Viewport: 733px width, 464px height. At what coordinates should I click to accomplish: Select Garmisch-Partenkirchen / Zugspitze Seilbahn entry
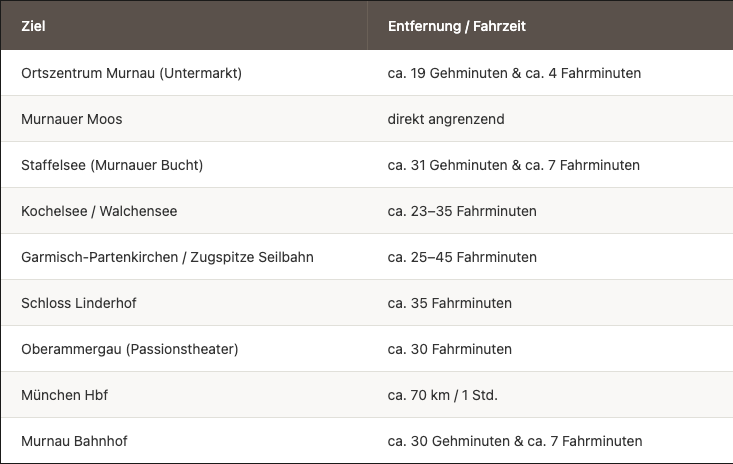[167, 257]
